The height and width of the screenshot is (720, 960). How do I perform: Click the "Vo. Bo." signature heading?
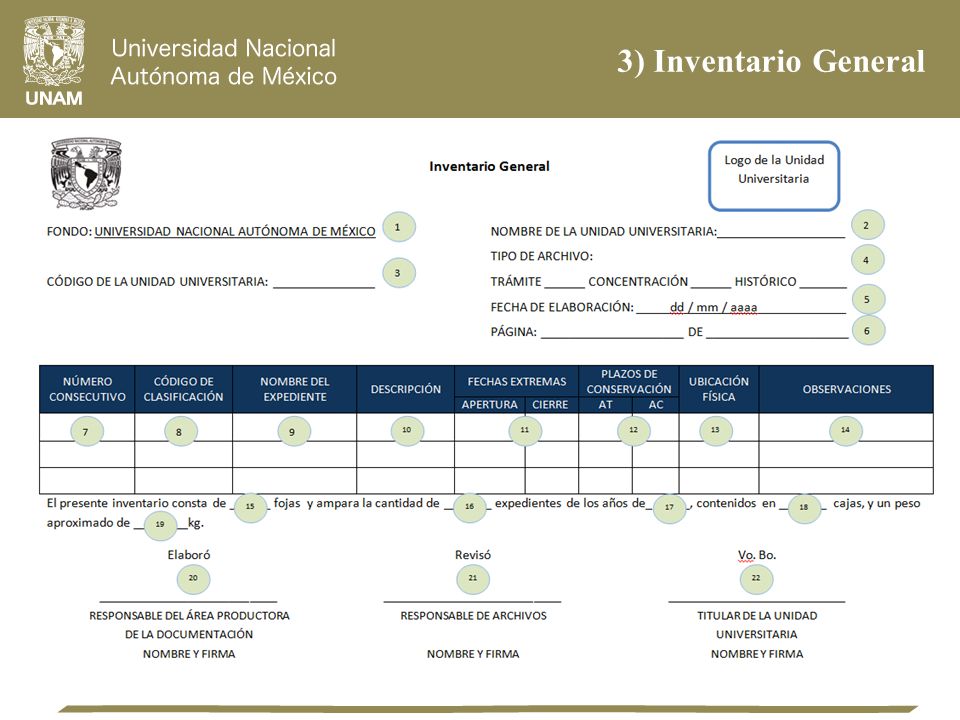click(757, 555)
